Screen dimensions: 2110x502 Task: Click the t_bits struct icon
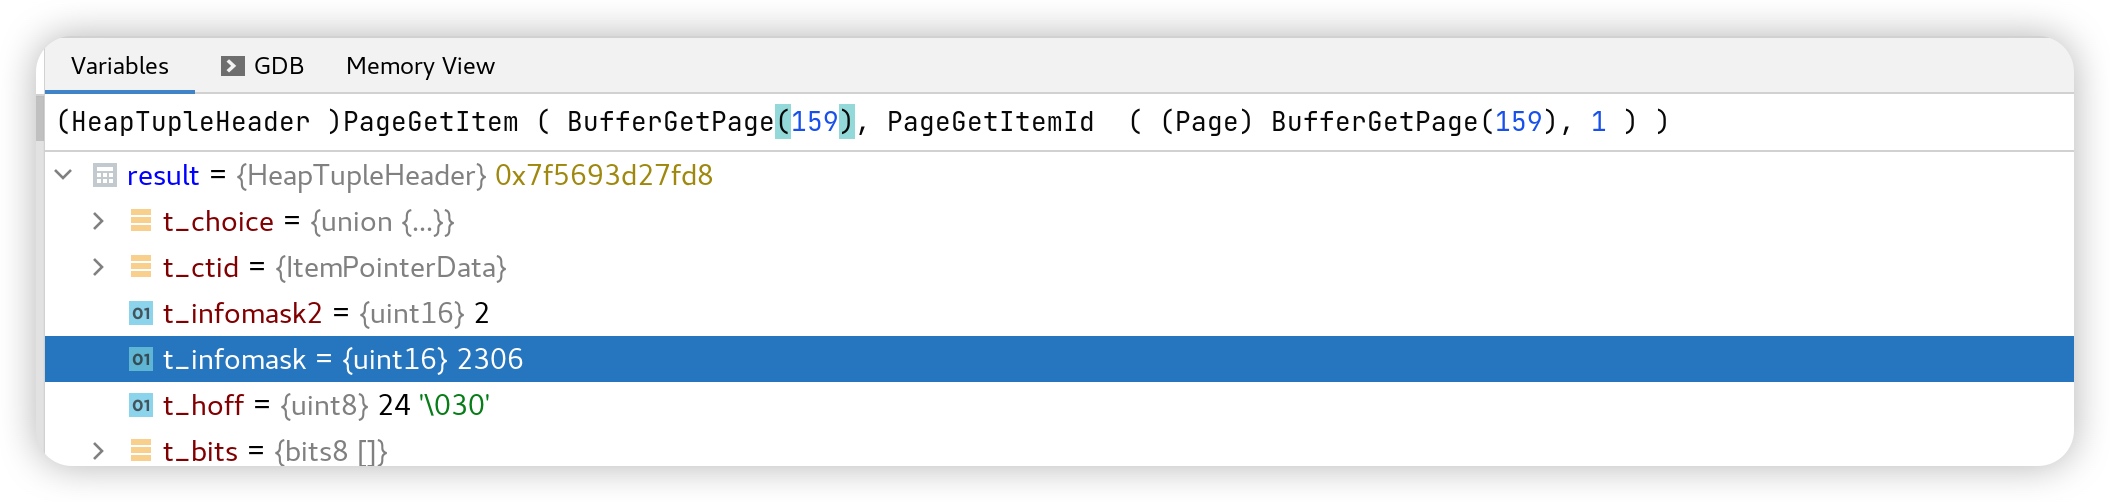[x=141, y=451]
